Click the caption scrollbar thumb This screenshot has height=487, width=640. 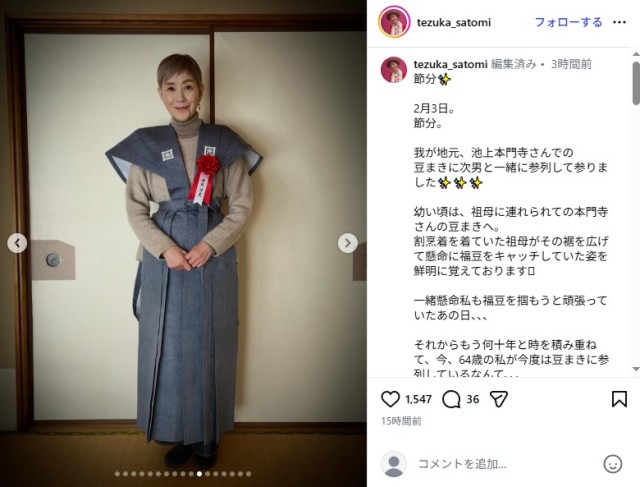click(636, 83)
